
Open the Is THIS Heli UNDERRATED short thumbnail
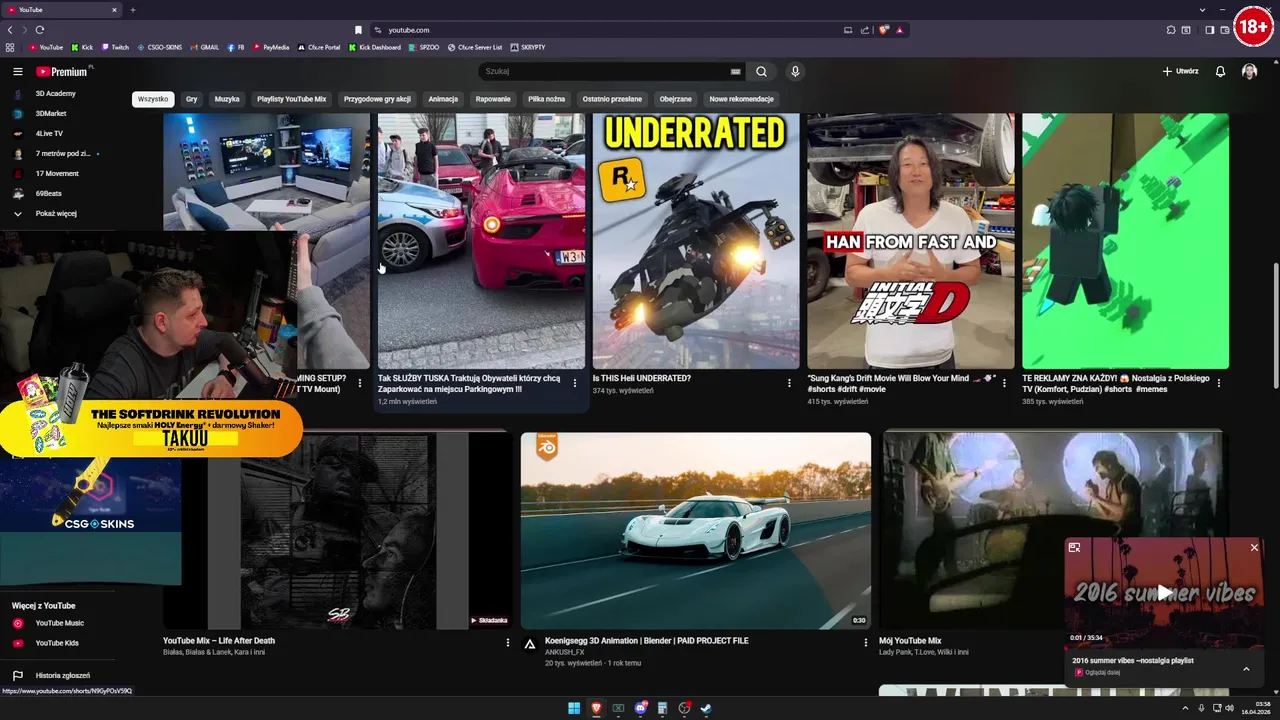coord(696,241)
